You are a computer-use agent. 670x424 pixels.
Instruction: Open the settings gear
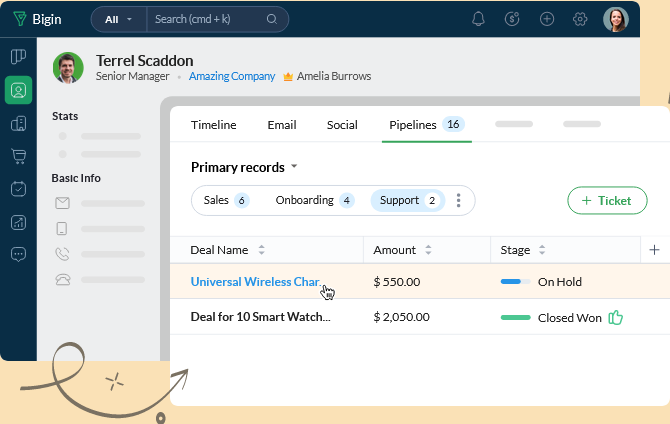pos(580,19)
